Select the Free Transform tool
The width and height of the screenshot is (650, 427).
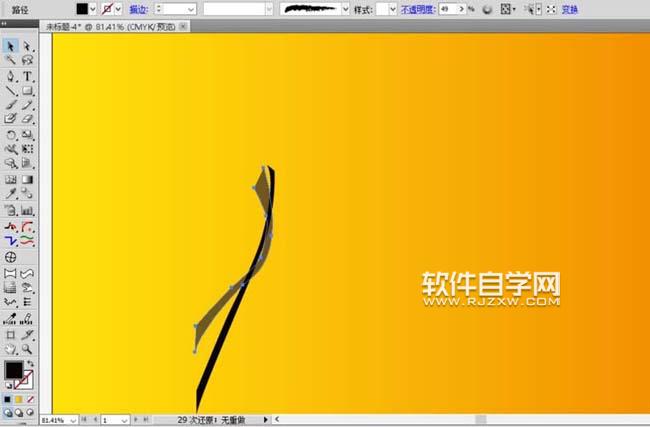click(x=27, y=149)
